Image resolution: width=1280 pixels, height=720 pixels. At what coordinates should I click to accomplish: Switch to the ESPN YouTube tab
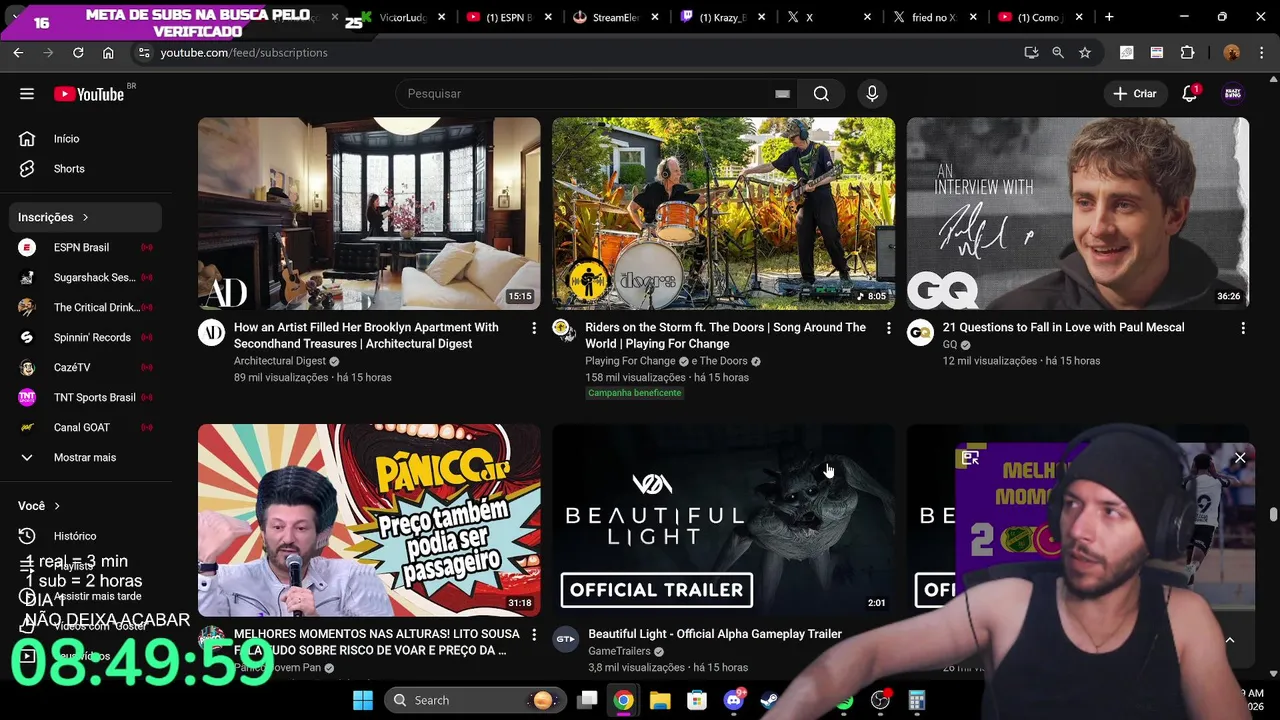[x=508, y=17]
